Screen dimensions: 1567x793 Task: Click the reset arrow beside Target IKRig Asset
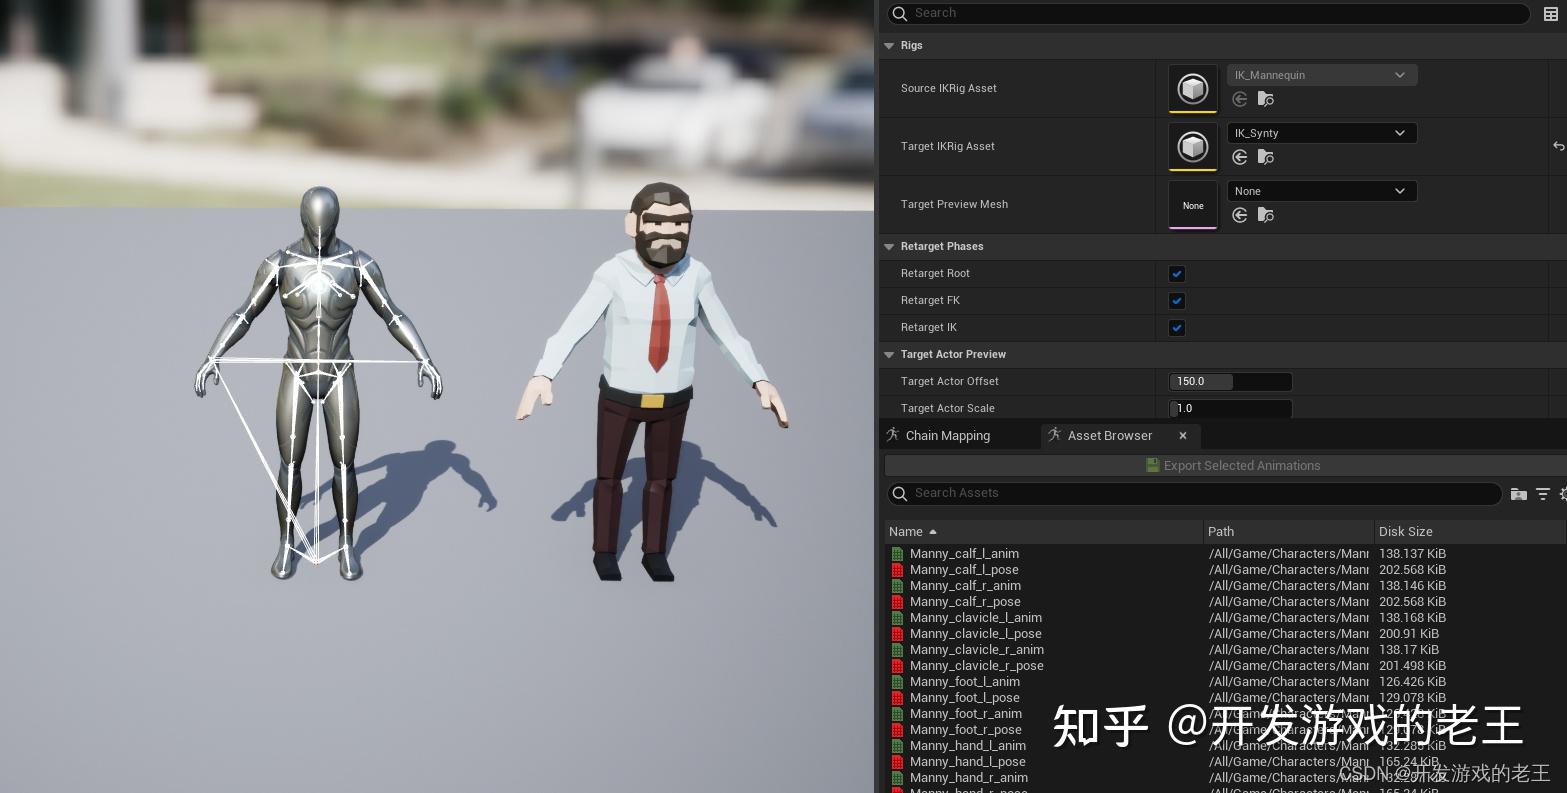[x=1558, y=146]
